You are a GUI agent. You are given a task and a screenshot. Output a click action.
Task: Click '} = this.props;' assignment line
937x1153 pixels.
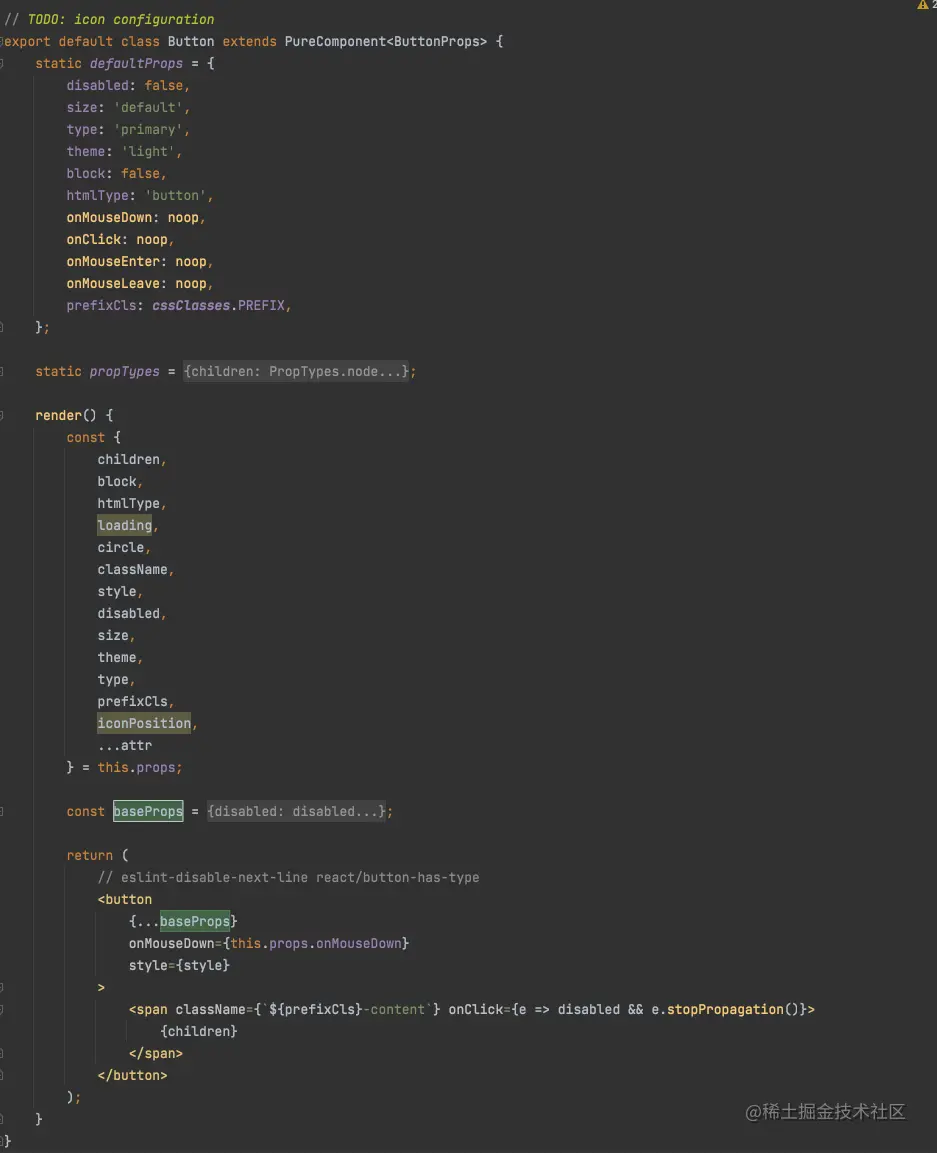[x=124, y=767]
